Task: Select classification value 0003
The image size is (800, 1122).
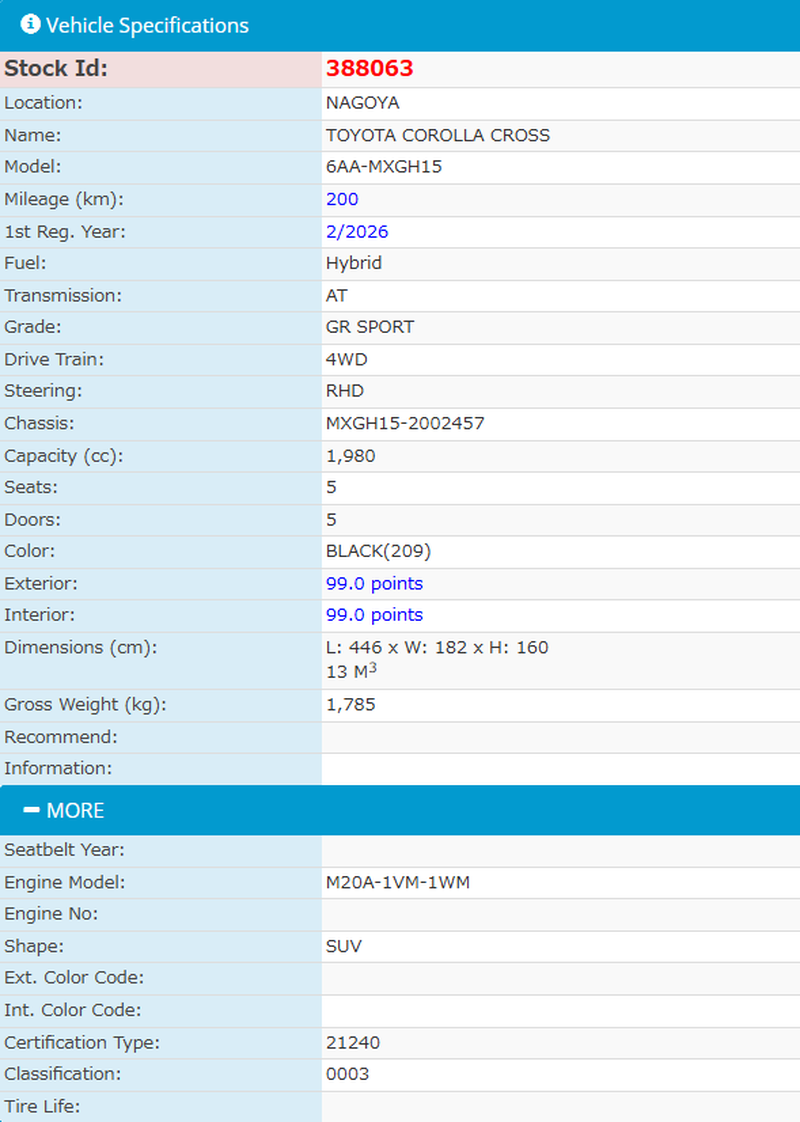Action: [x=348, y=1074]
